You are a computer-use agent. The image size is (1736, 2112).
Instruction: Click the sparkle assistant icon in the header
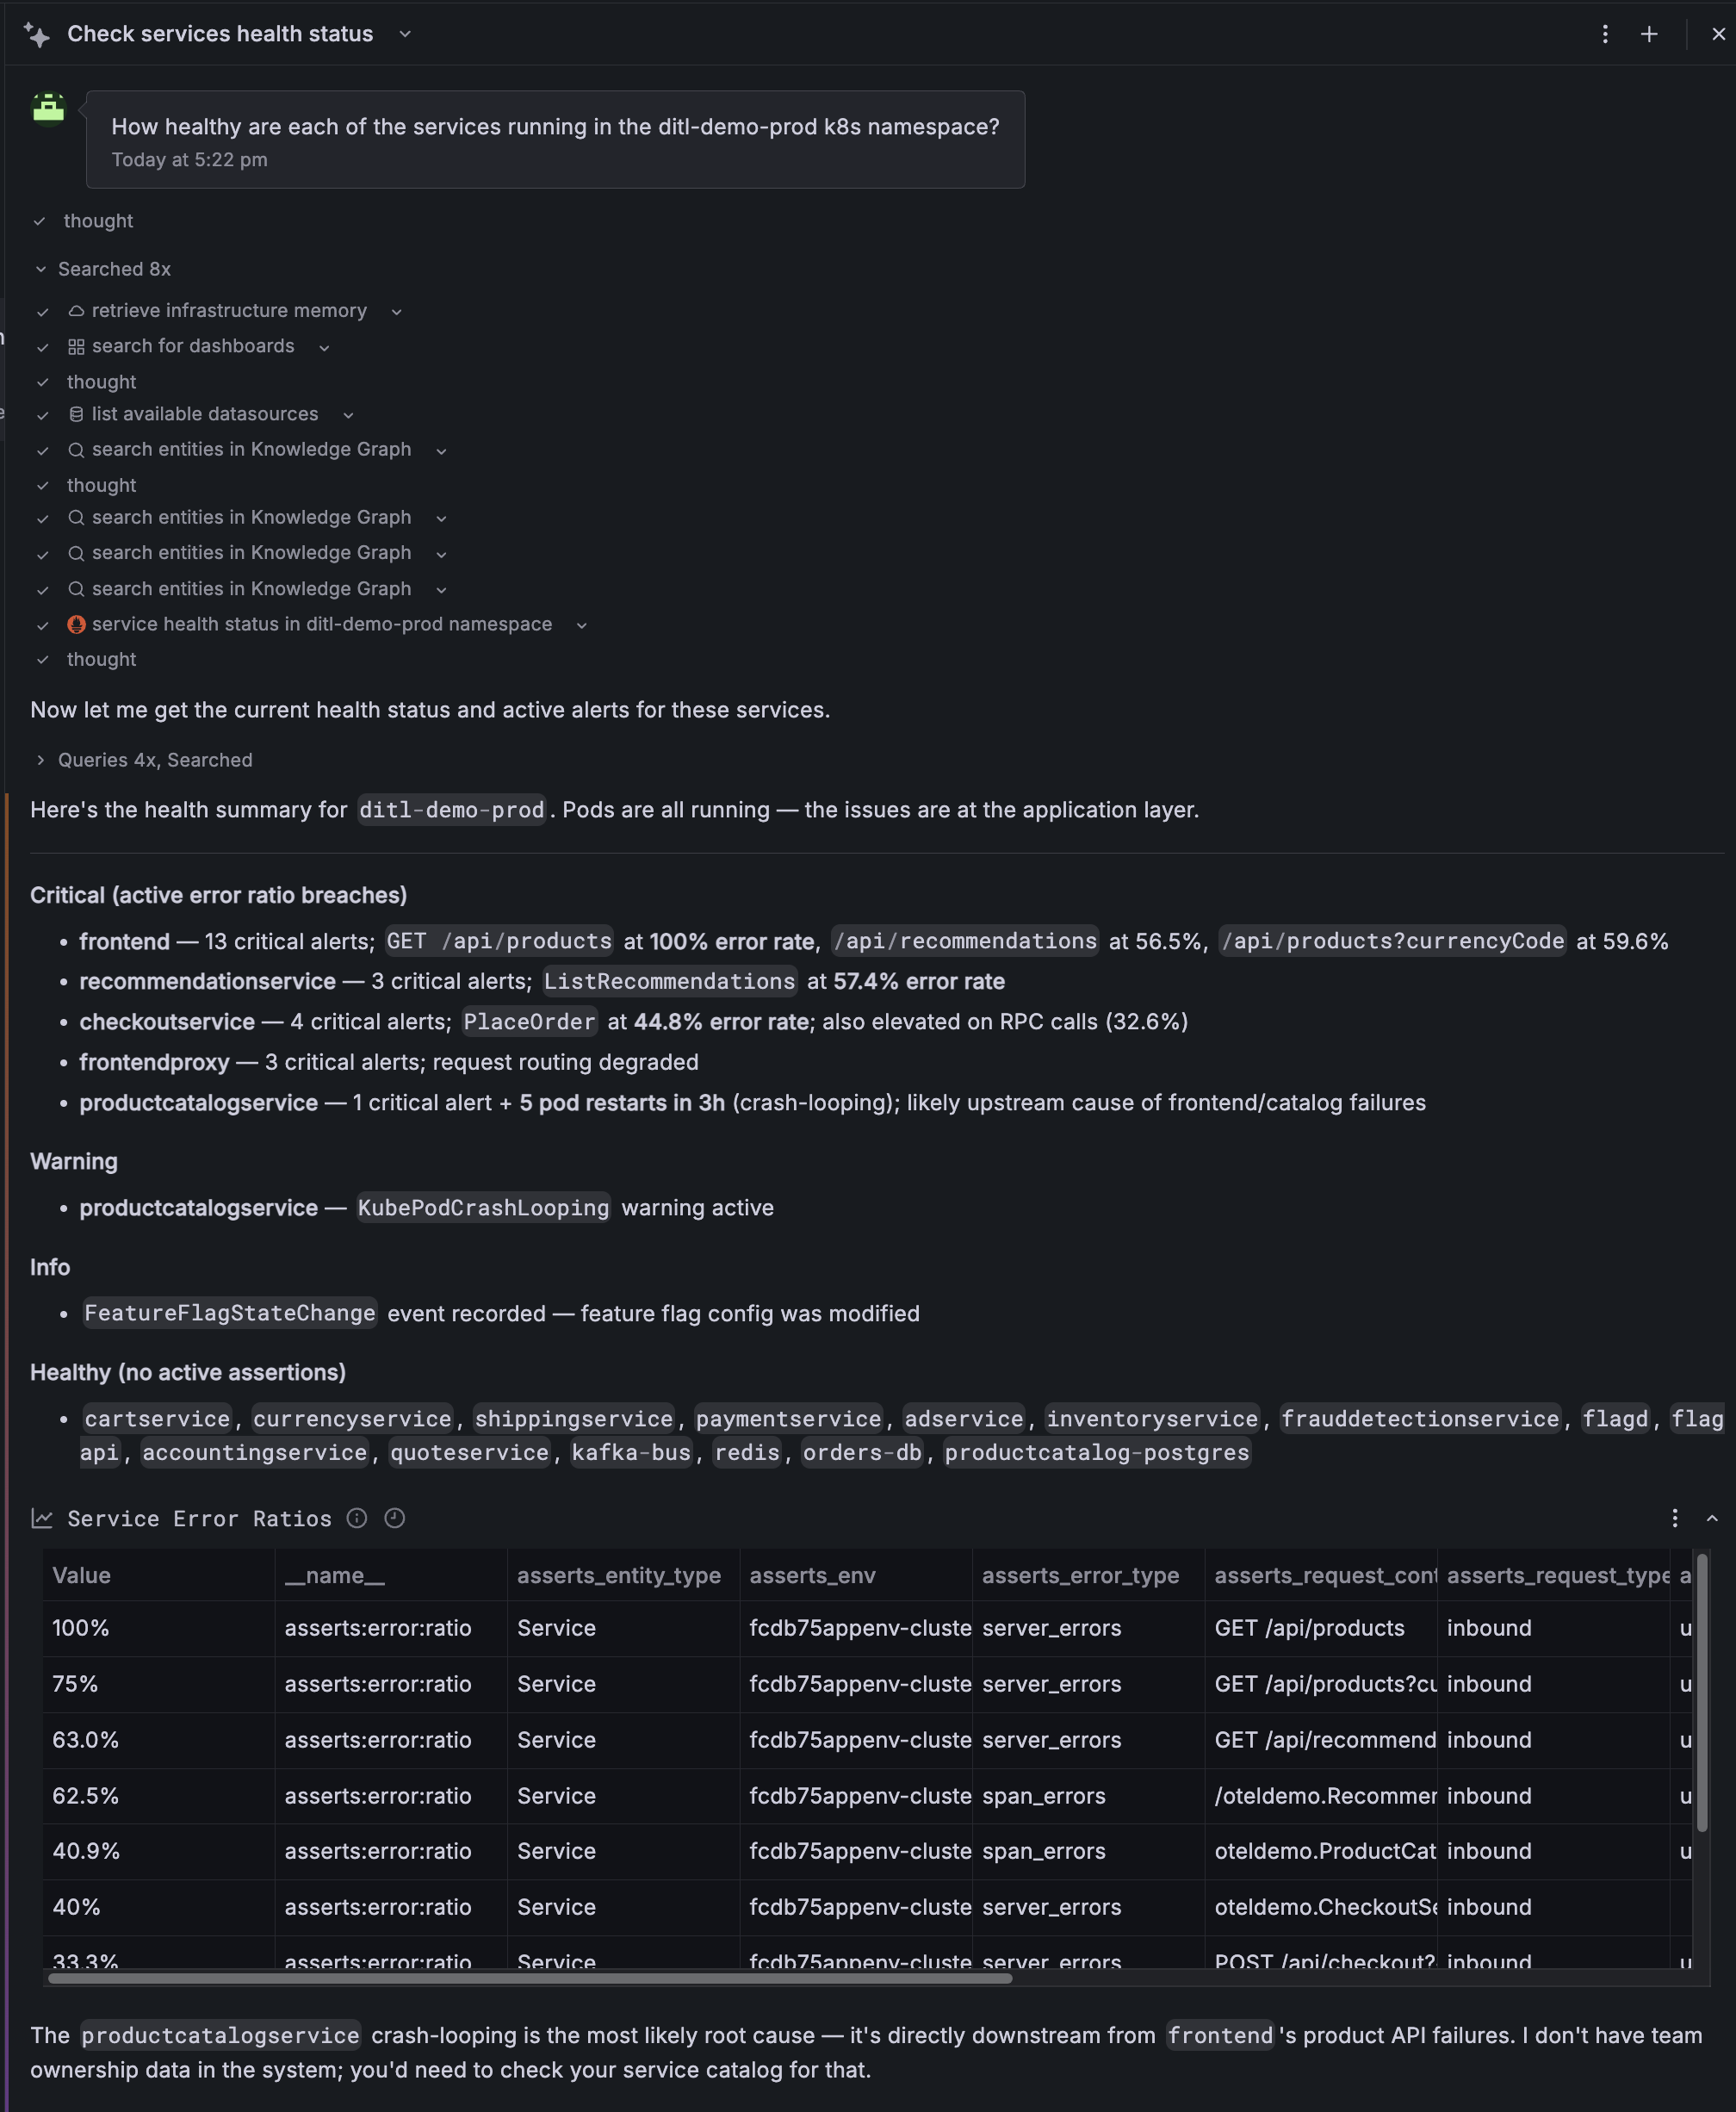(37, 33)
